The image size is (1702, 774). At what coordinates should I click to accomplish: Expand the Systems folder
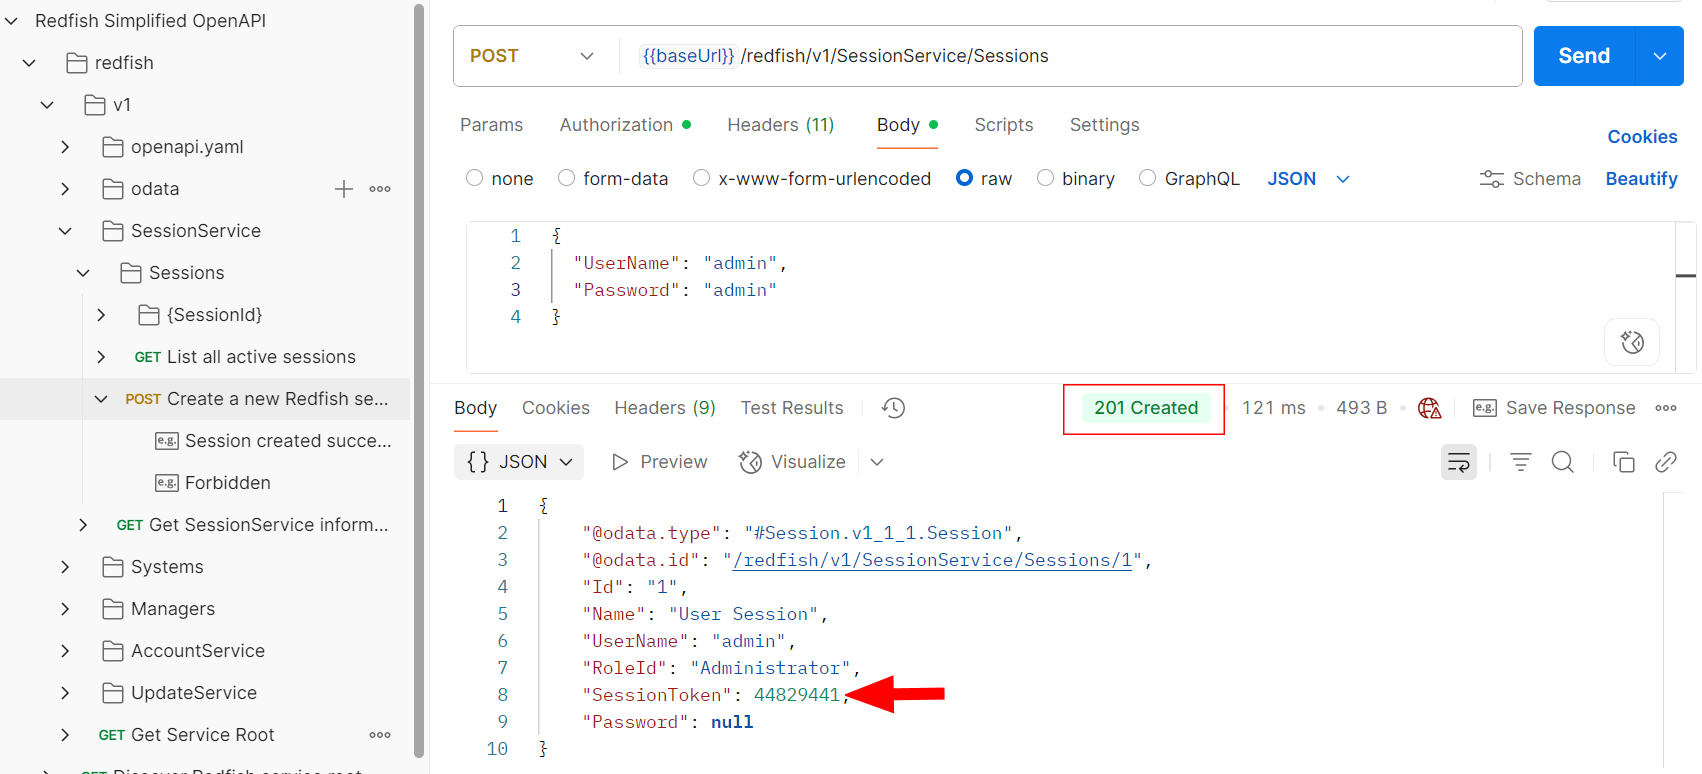(65, 567)
